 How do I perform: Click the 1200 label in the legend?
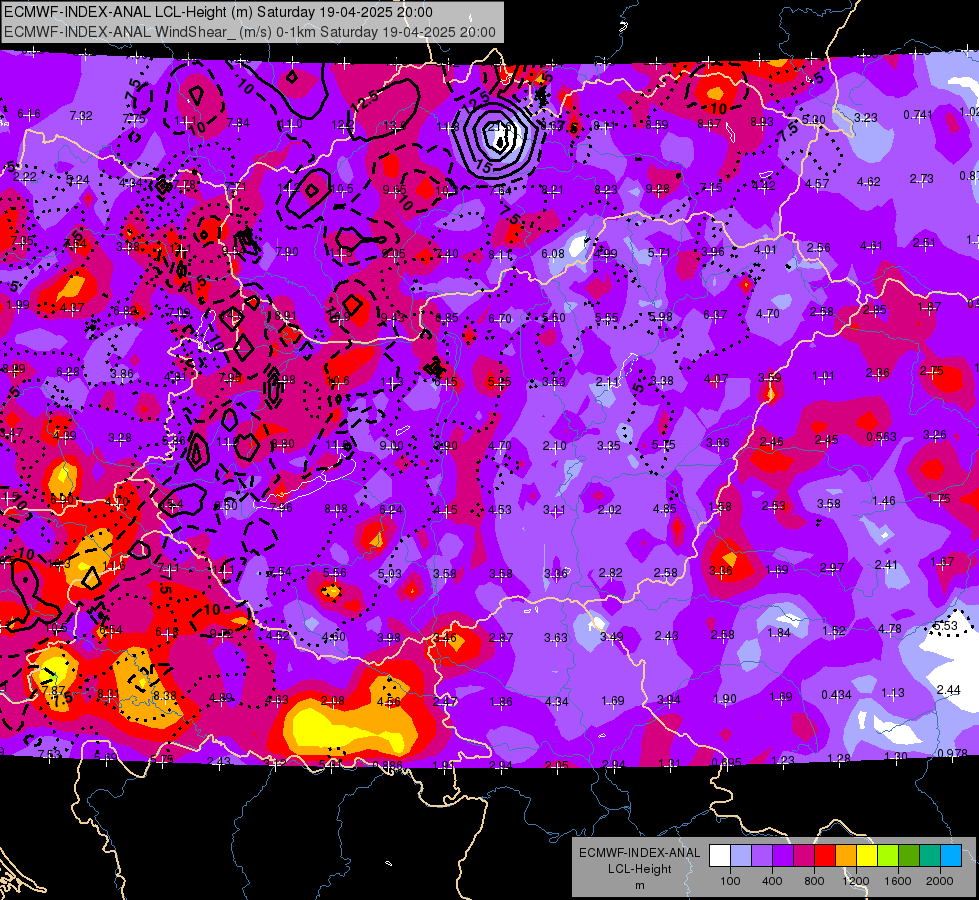click(x=855, y=881)
